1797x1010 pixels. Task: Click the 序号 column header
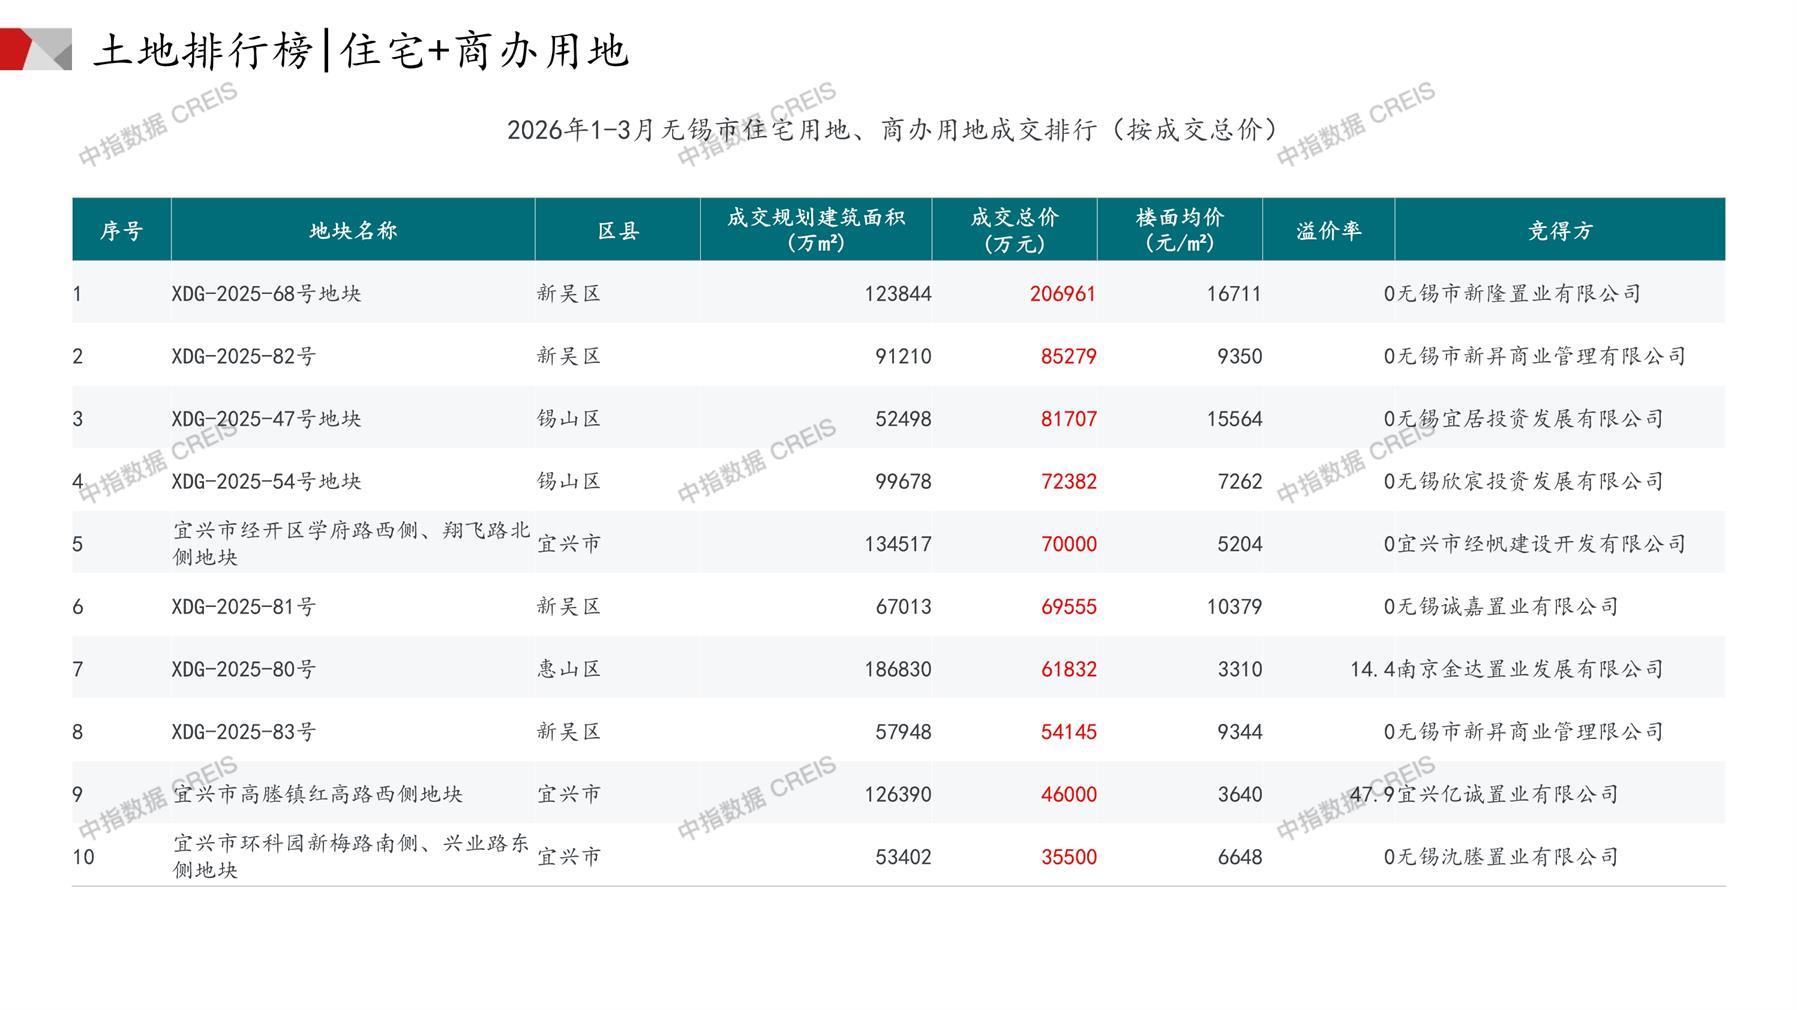pos(121,231)
